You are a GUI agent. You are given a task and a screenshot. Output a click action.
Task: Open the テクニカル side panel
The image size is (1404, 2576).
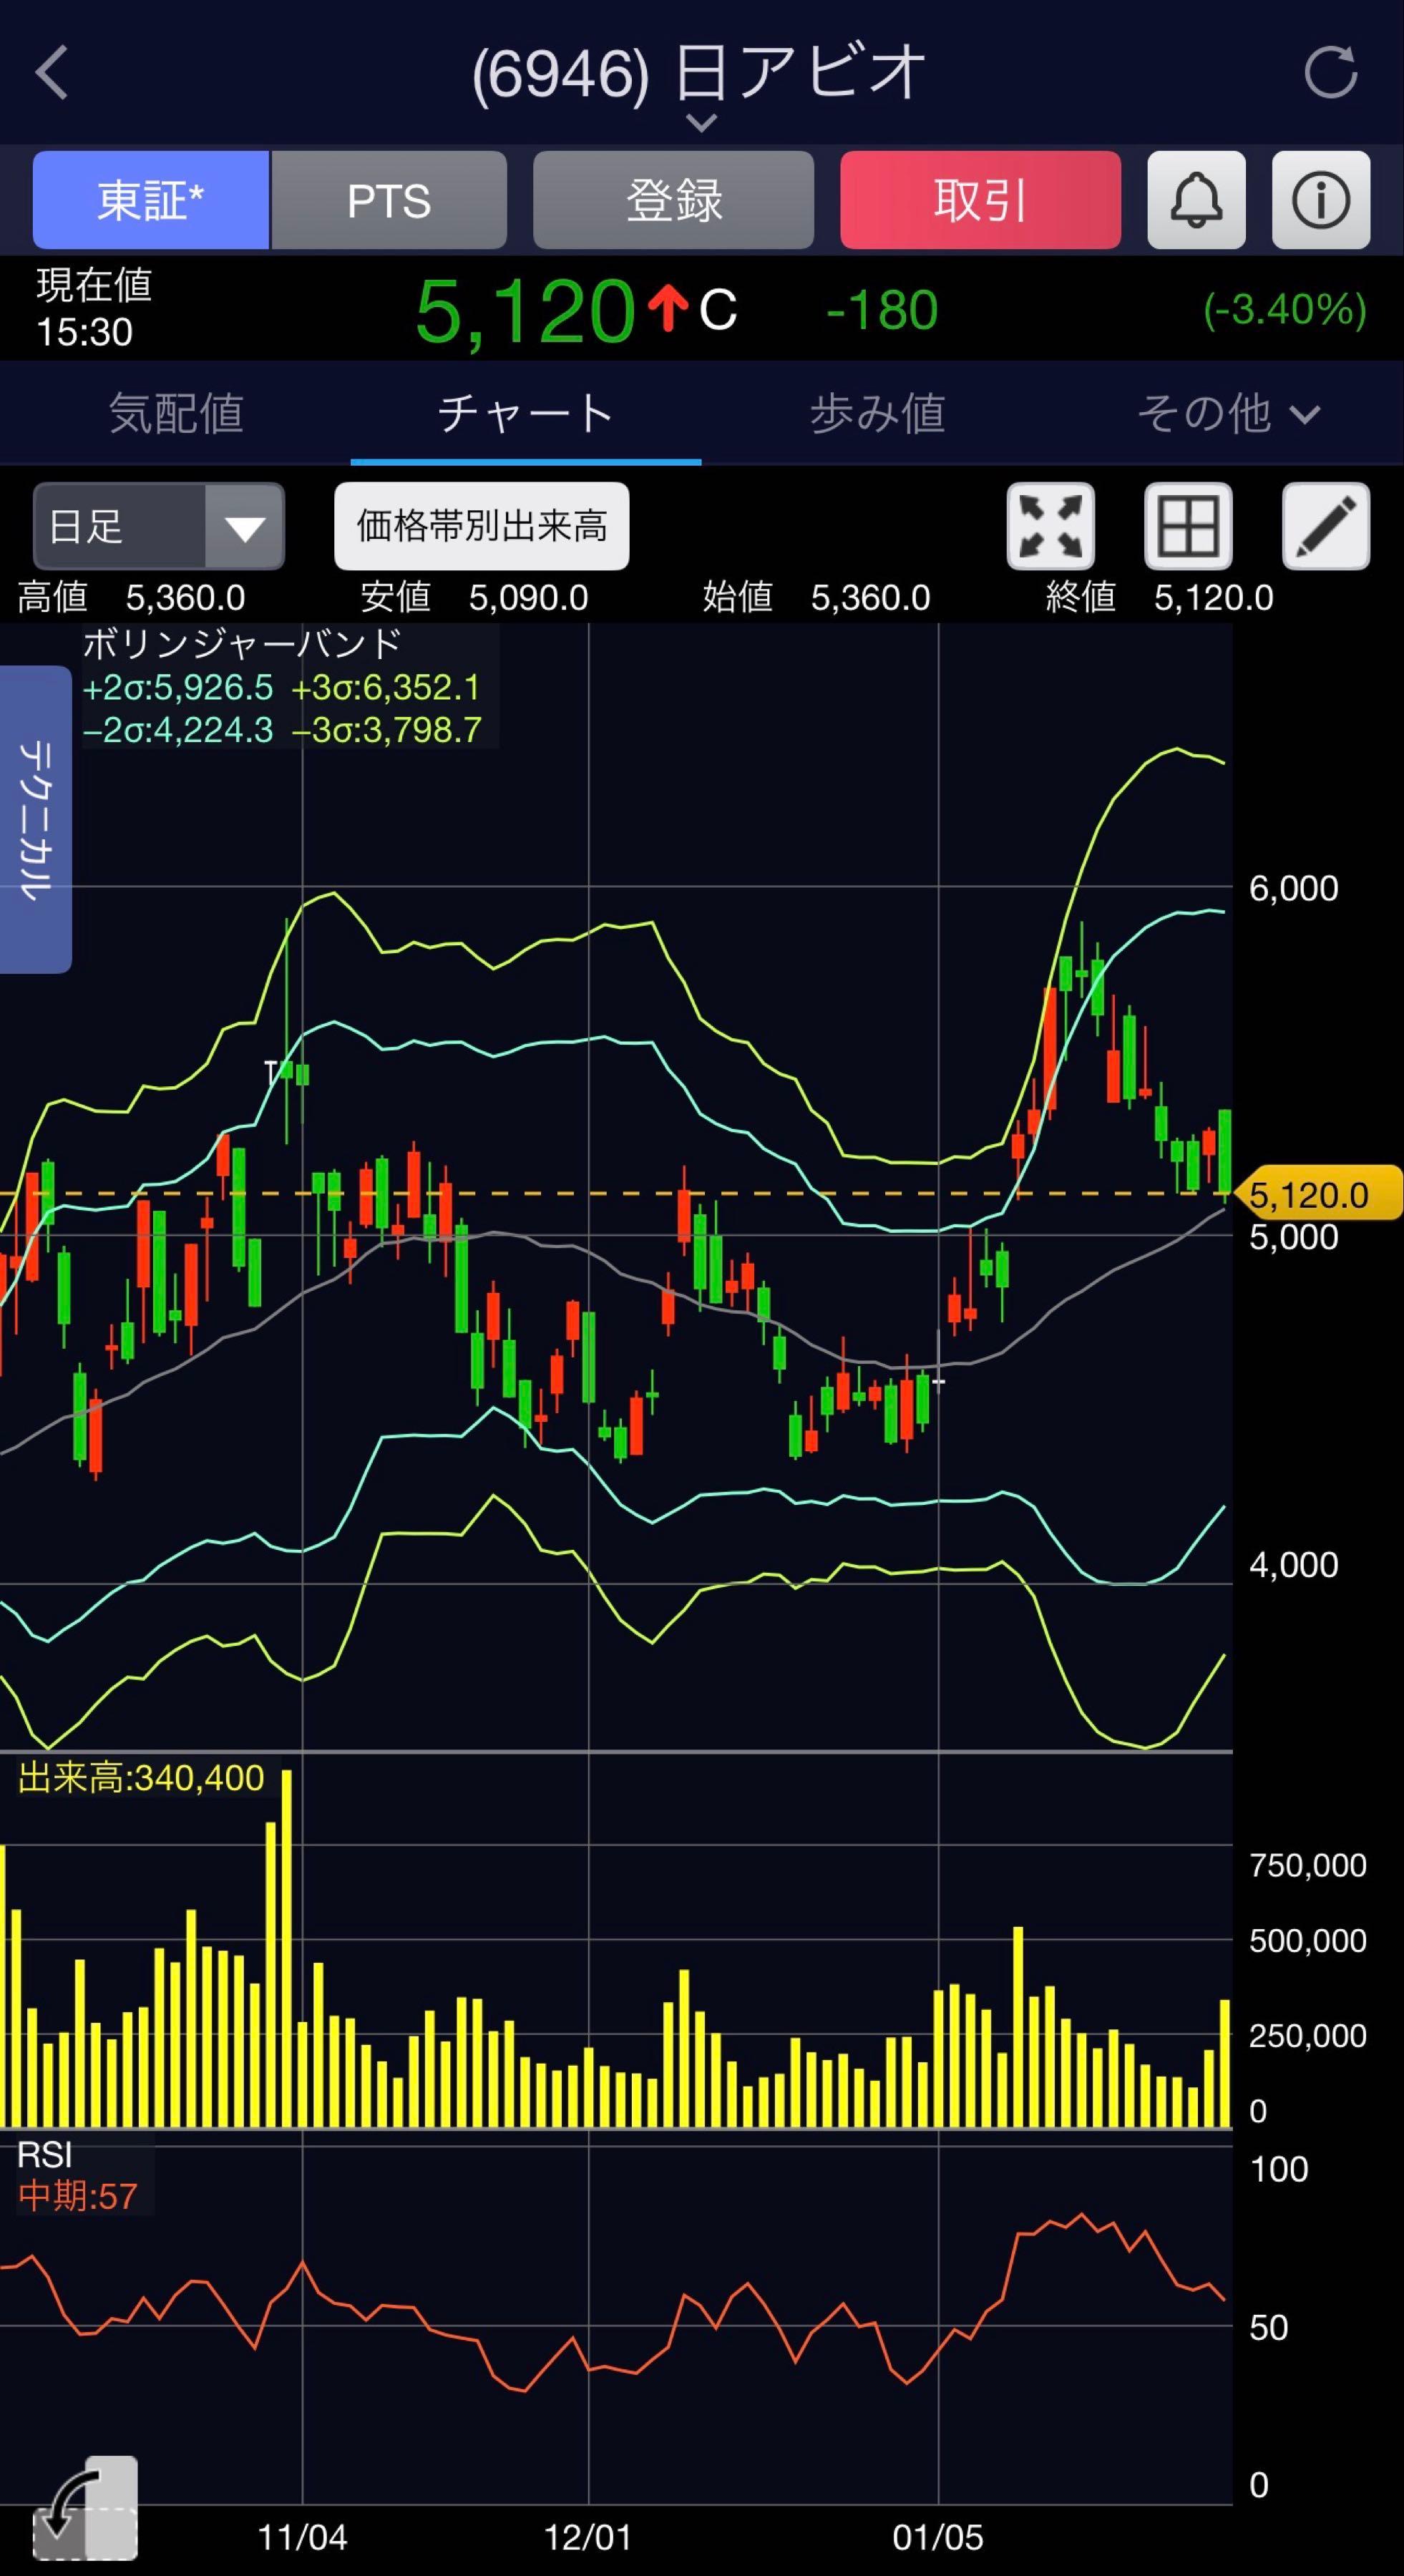coord(35,819)
